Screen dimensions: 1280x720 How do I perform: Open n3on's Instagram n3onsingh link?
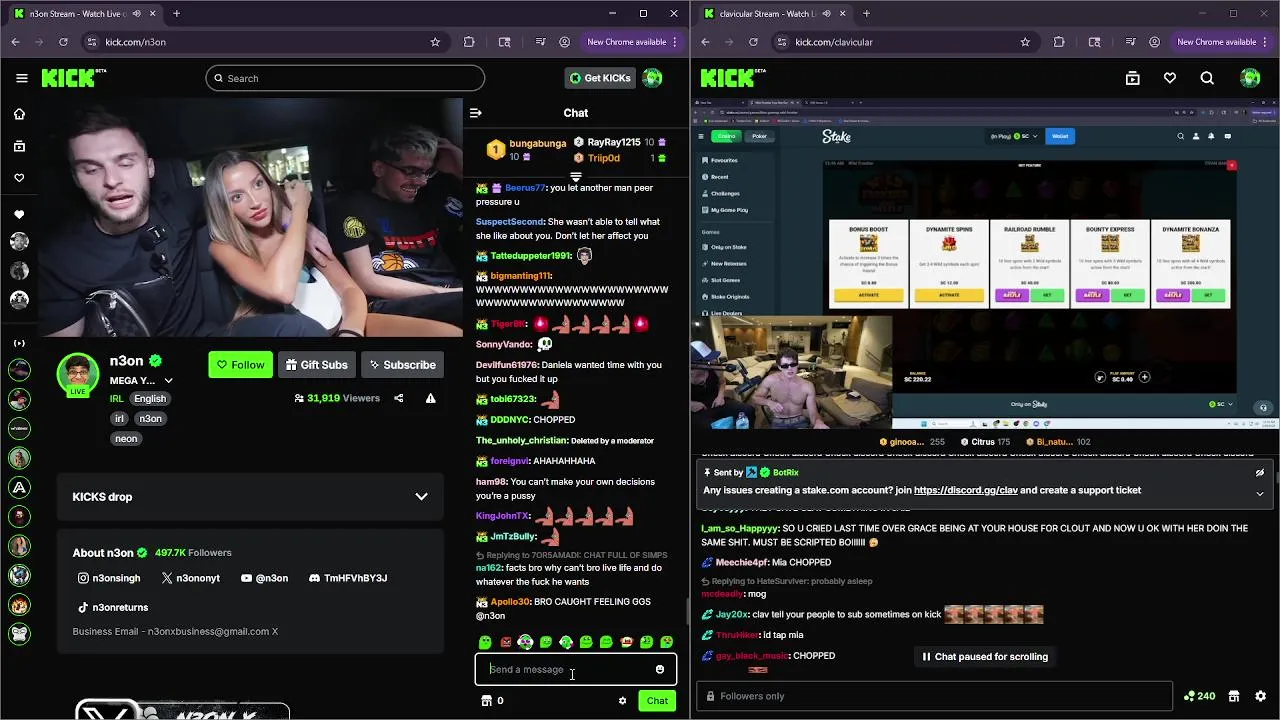click(109, 578)
